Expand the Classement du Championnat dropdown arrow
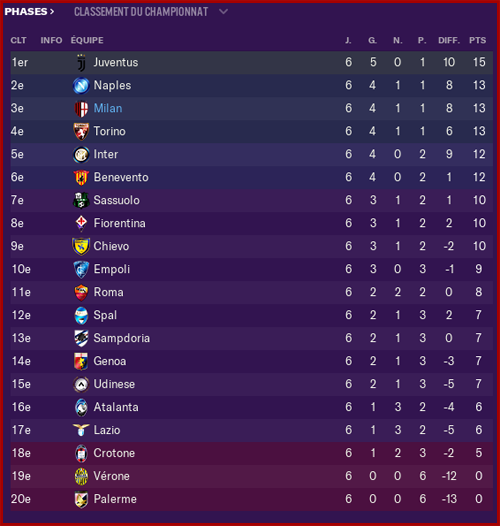The image size is (500, 526). 223,12
